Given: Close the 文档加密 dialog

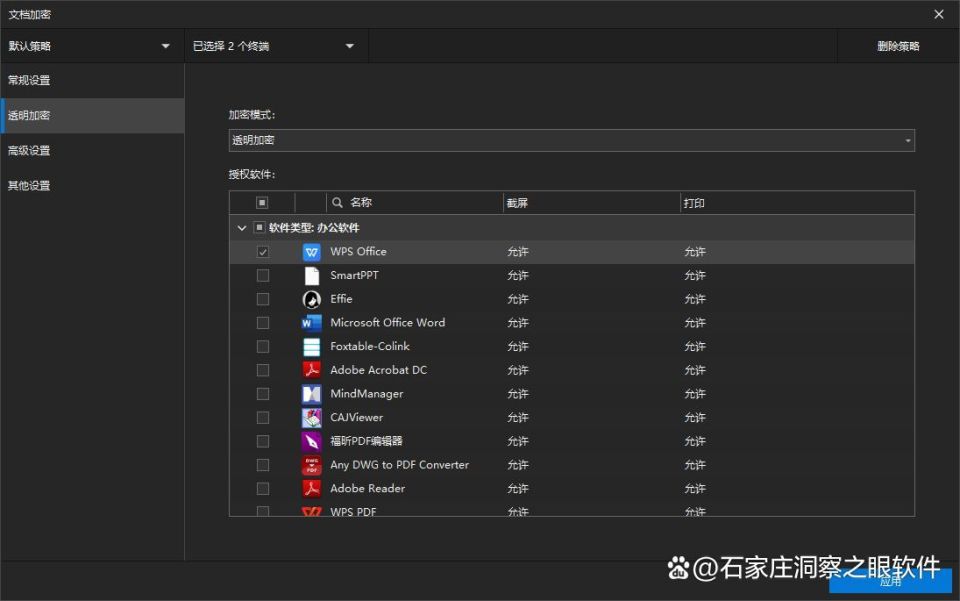Looking at the screenshot, I should point(939,14).
